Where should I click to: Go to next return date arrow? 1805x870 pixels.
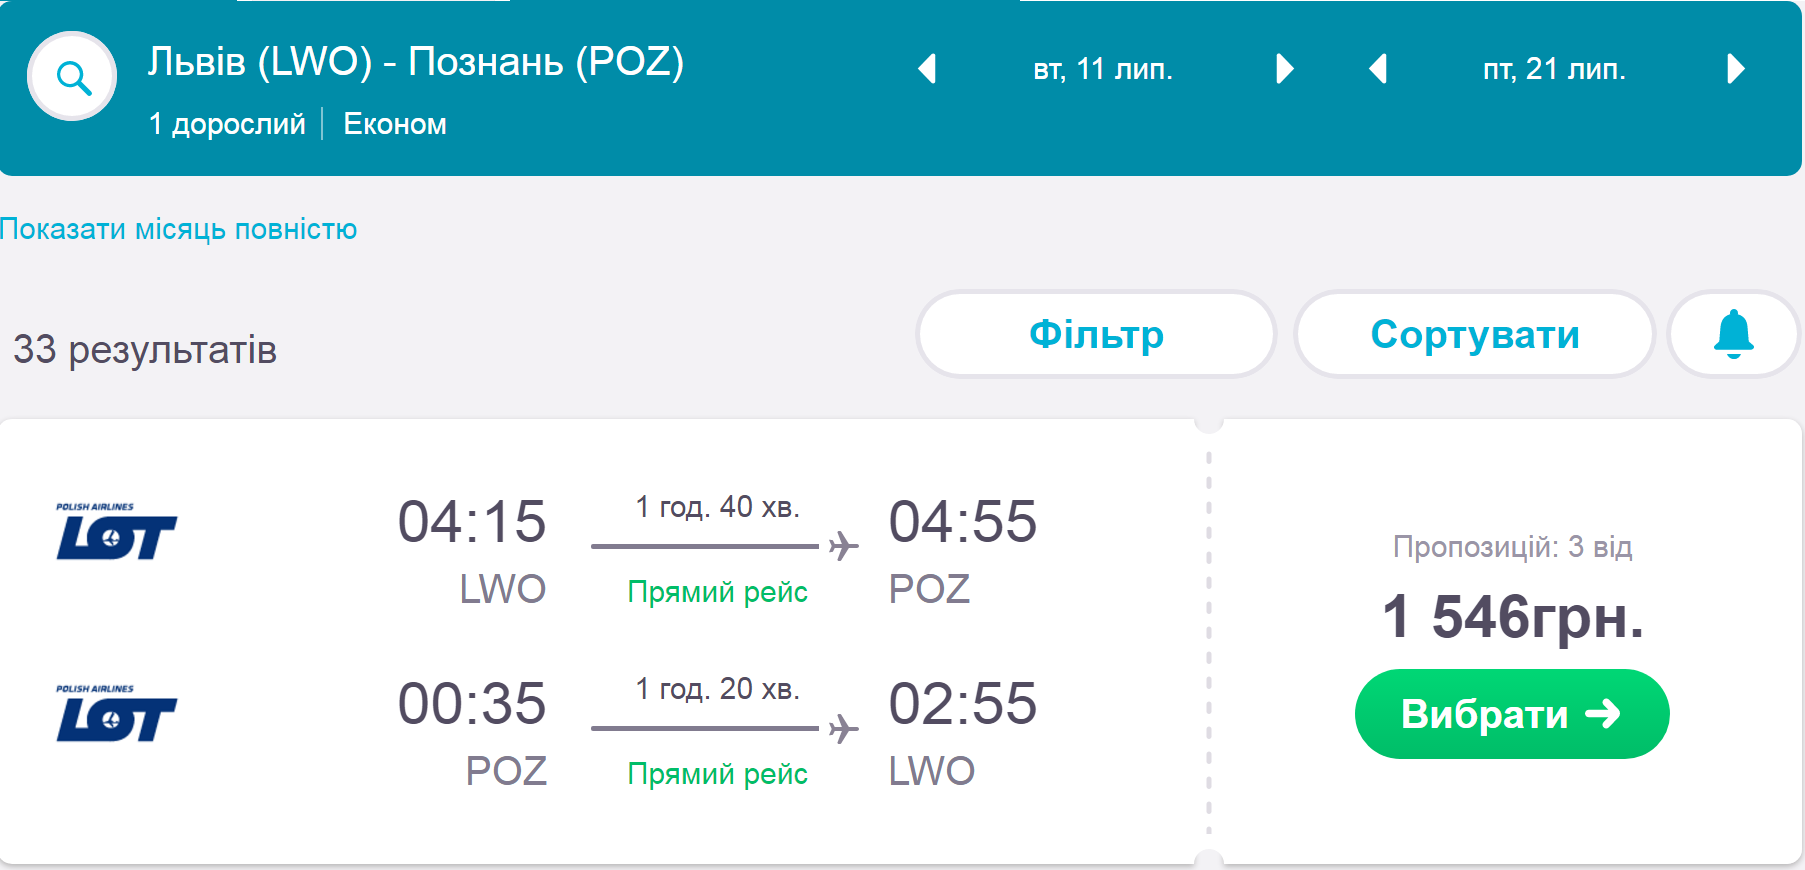point(1735,69)
